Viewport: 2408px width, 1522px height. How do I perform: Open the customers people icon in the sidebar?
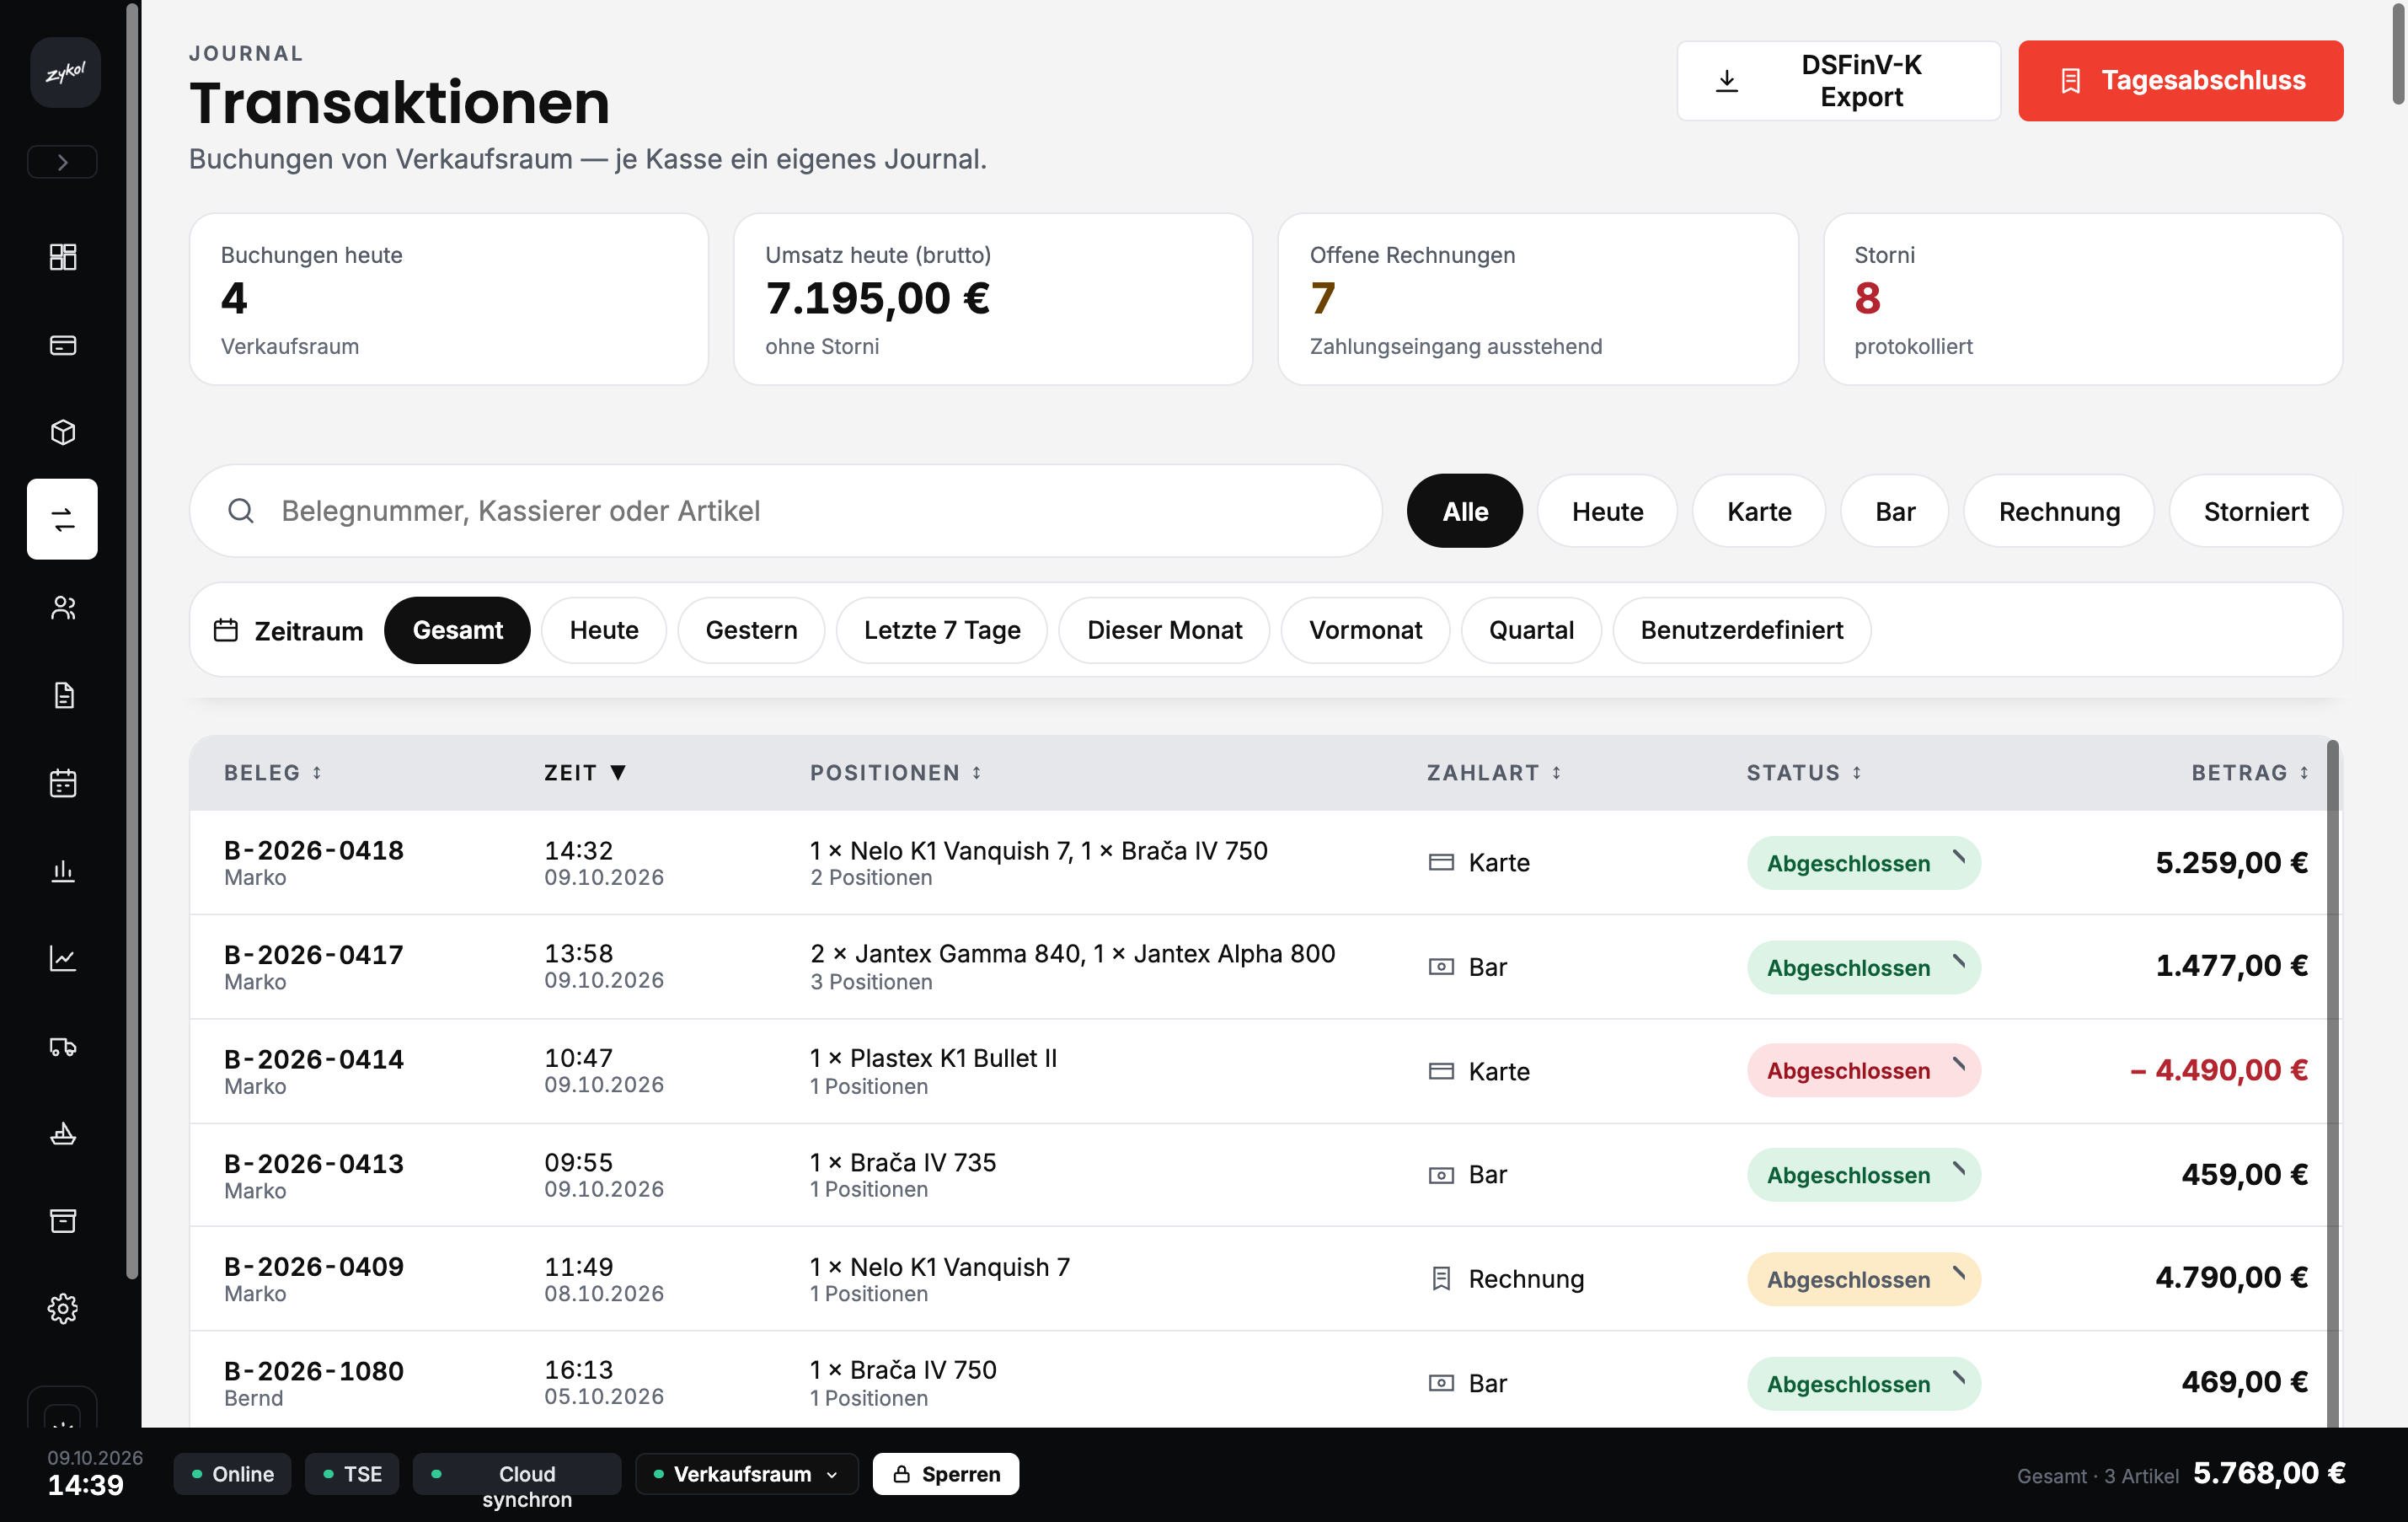pyautogui.click(x=62, y=607)
